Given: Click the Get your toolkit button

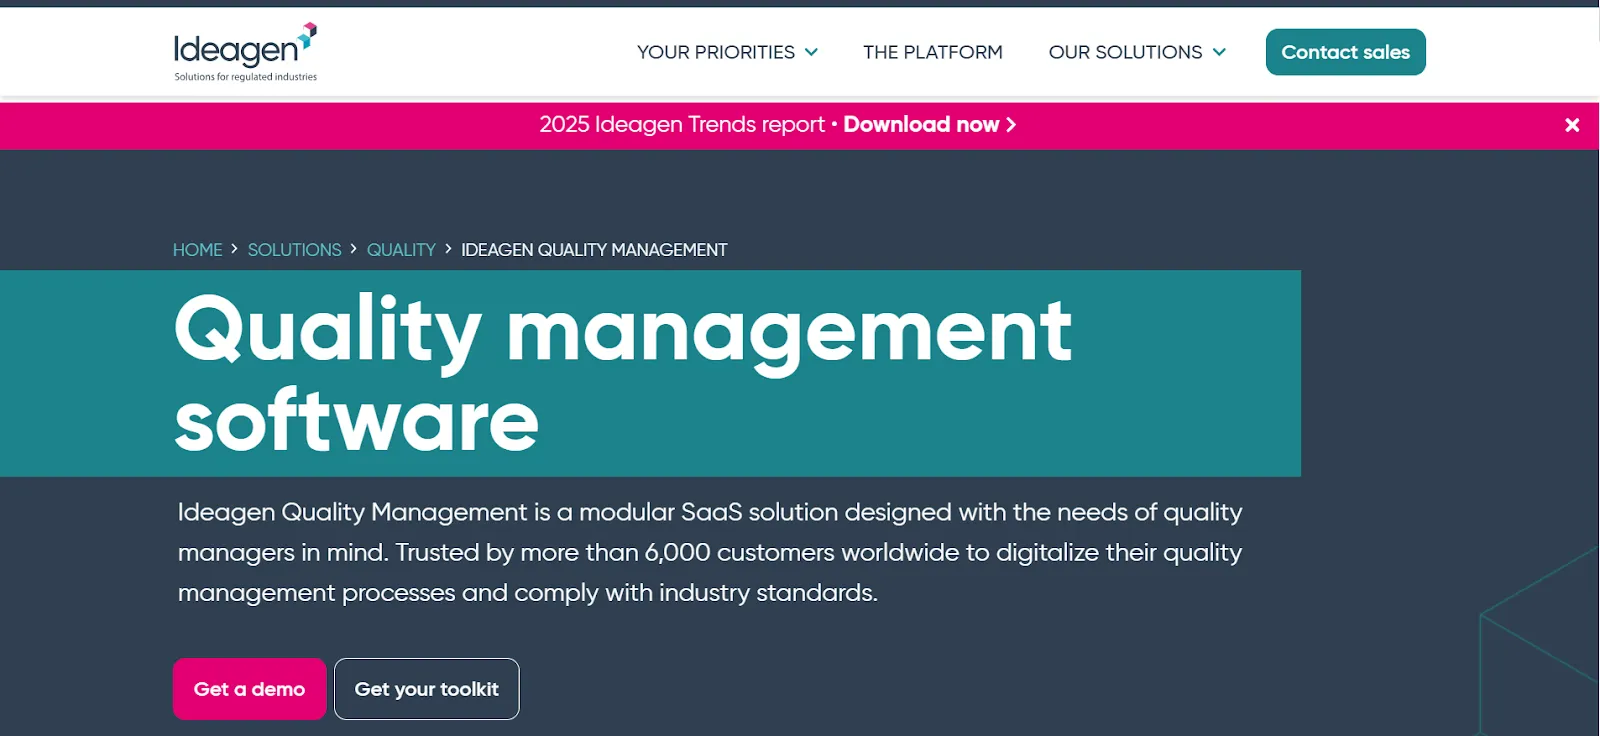Looking at the screenshot, I should click(x=427, y=689).
